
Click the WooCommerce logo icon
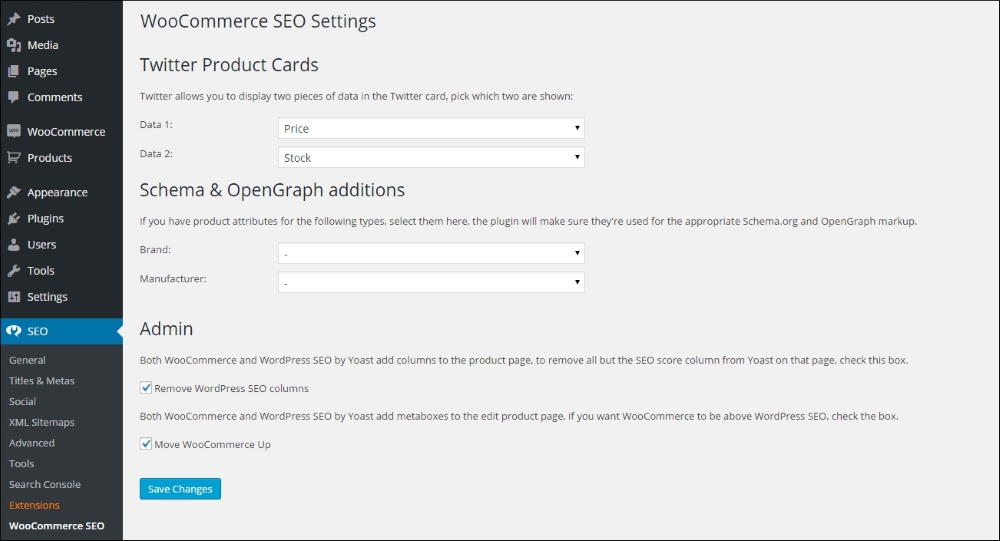click(x=13, y=131)
